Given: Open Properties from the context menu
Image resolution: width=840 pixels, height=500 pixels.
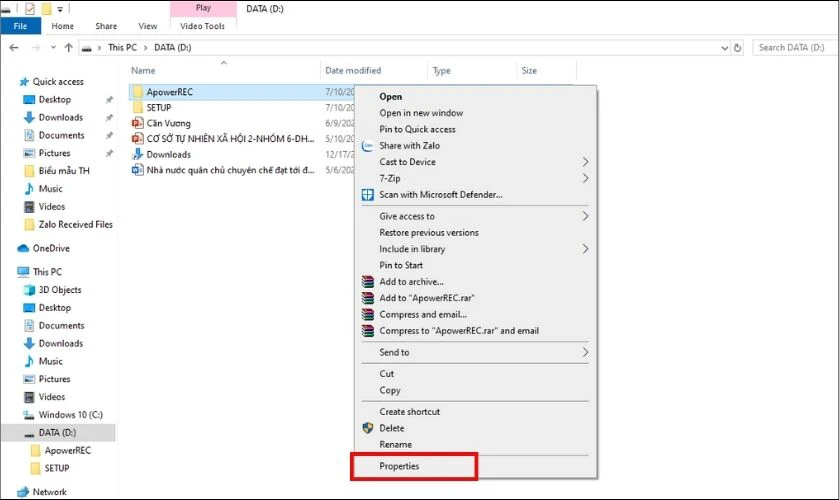Looking at the screenshot, I should click(399, 466).
